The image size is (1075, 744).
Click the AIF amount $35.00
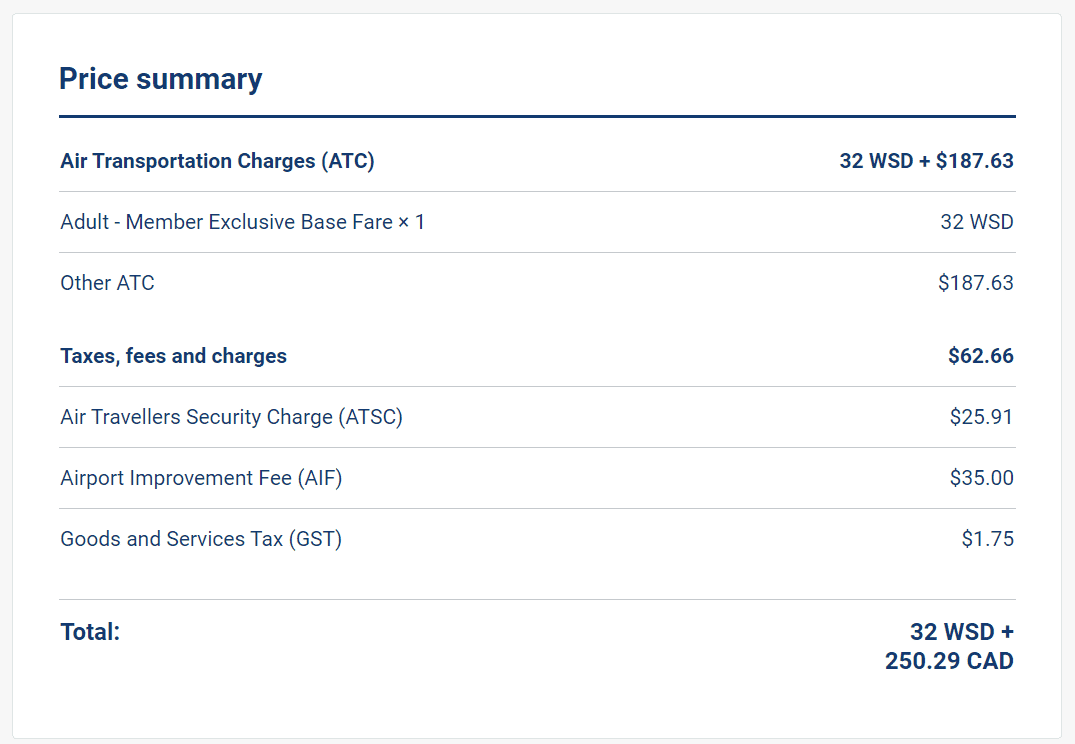pyautogui.click(x=981, y=478)
